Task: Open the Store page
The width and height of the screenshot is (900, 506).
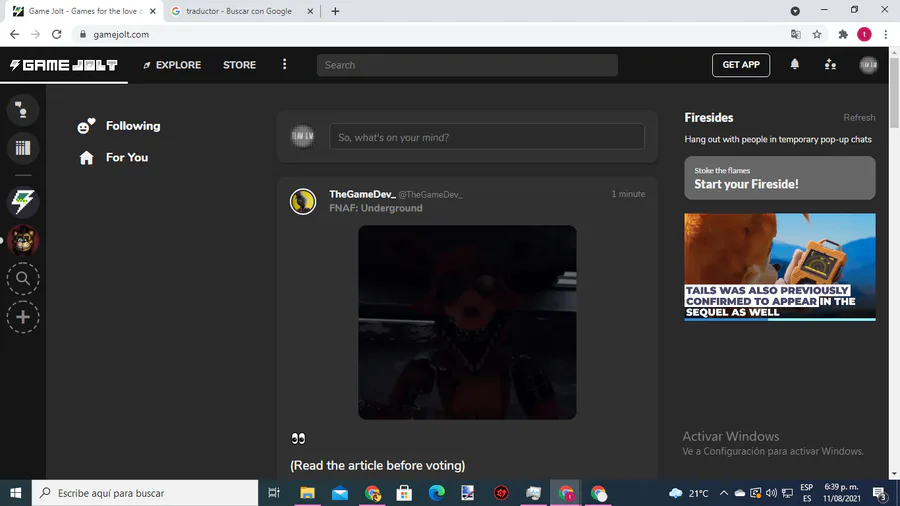Action: (239, 65)
